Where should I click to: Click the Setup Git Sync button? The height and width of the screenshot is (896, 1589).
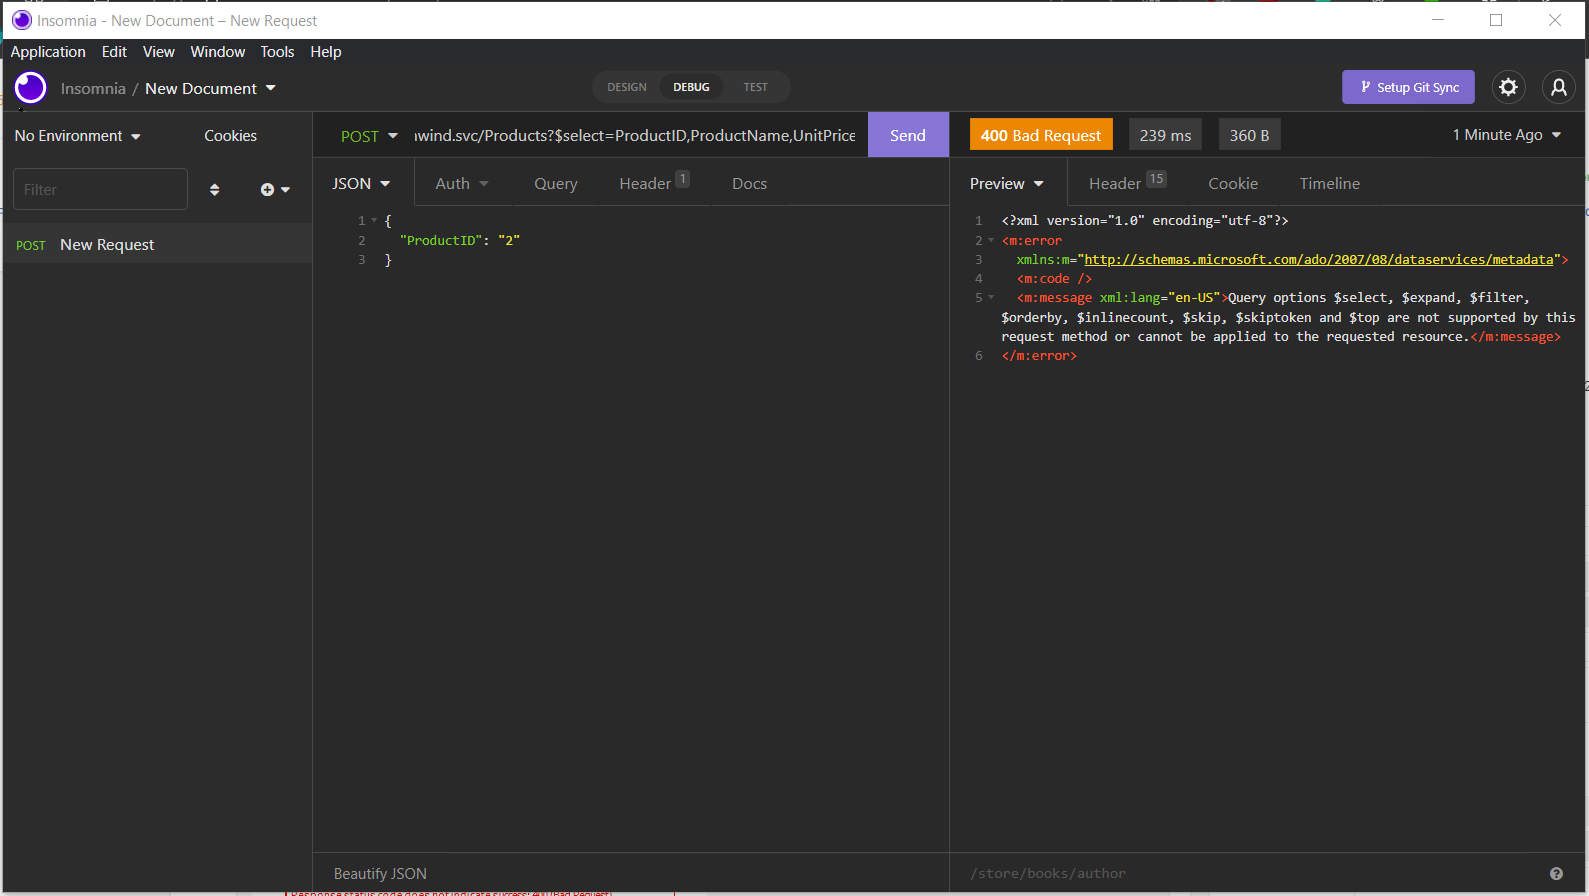tap(1408, 88)
